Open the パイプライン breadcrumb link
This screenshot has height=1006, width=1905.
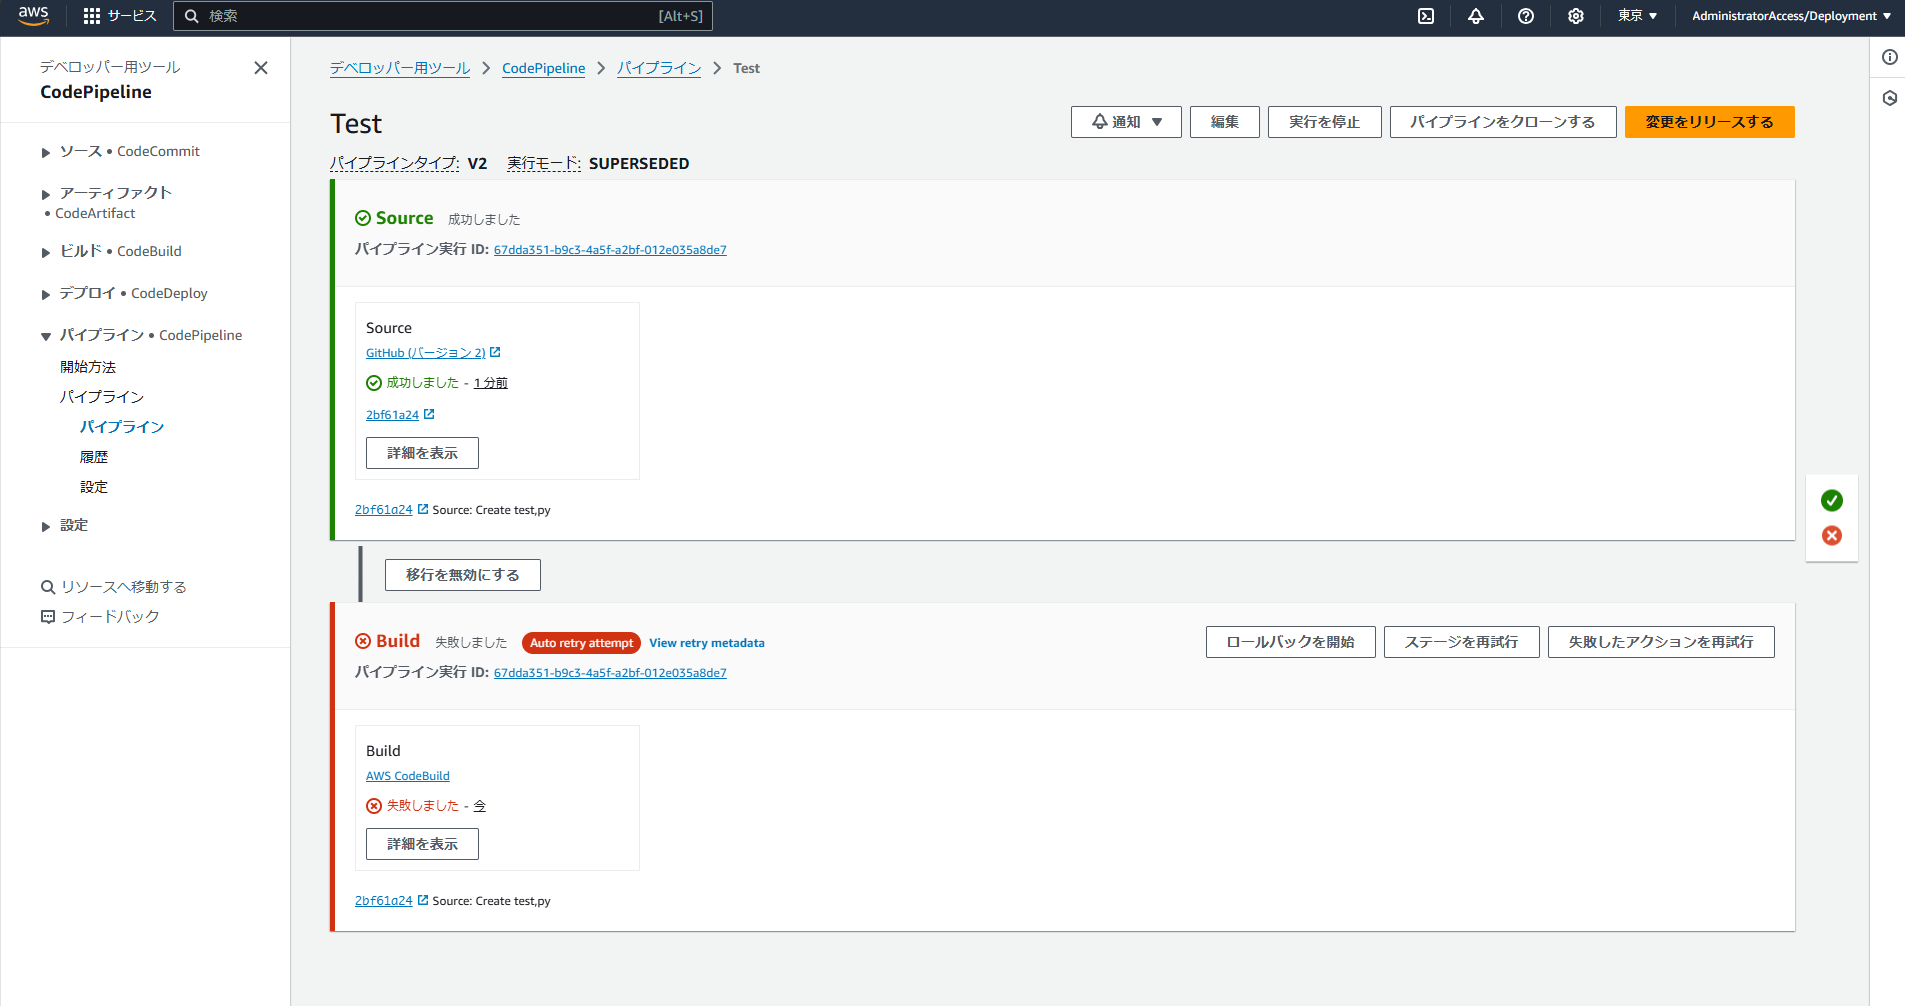tap(659, 68)
